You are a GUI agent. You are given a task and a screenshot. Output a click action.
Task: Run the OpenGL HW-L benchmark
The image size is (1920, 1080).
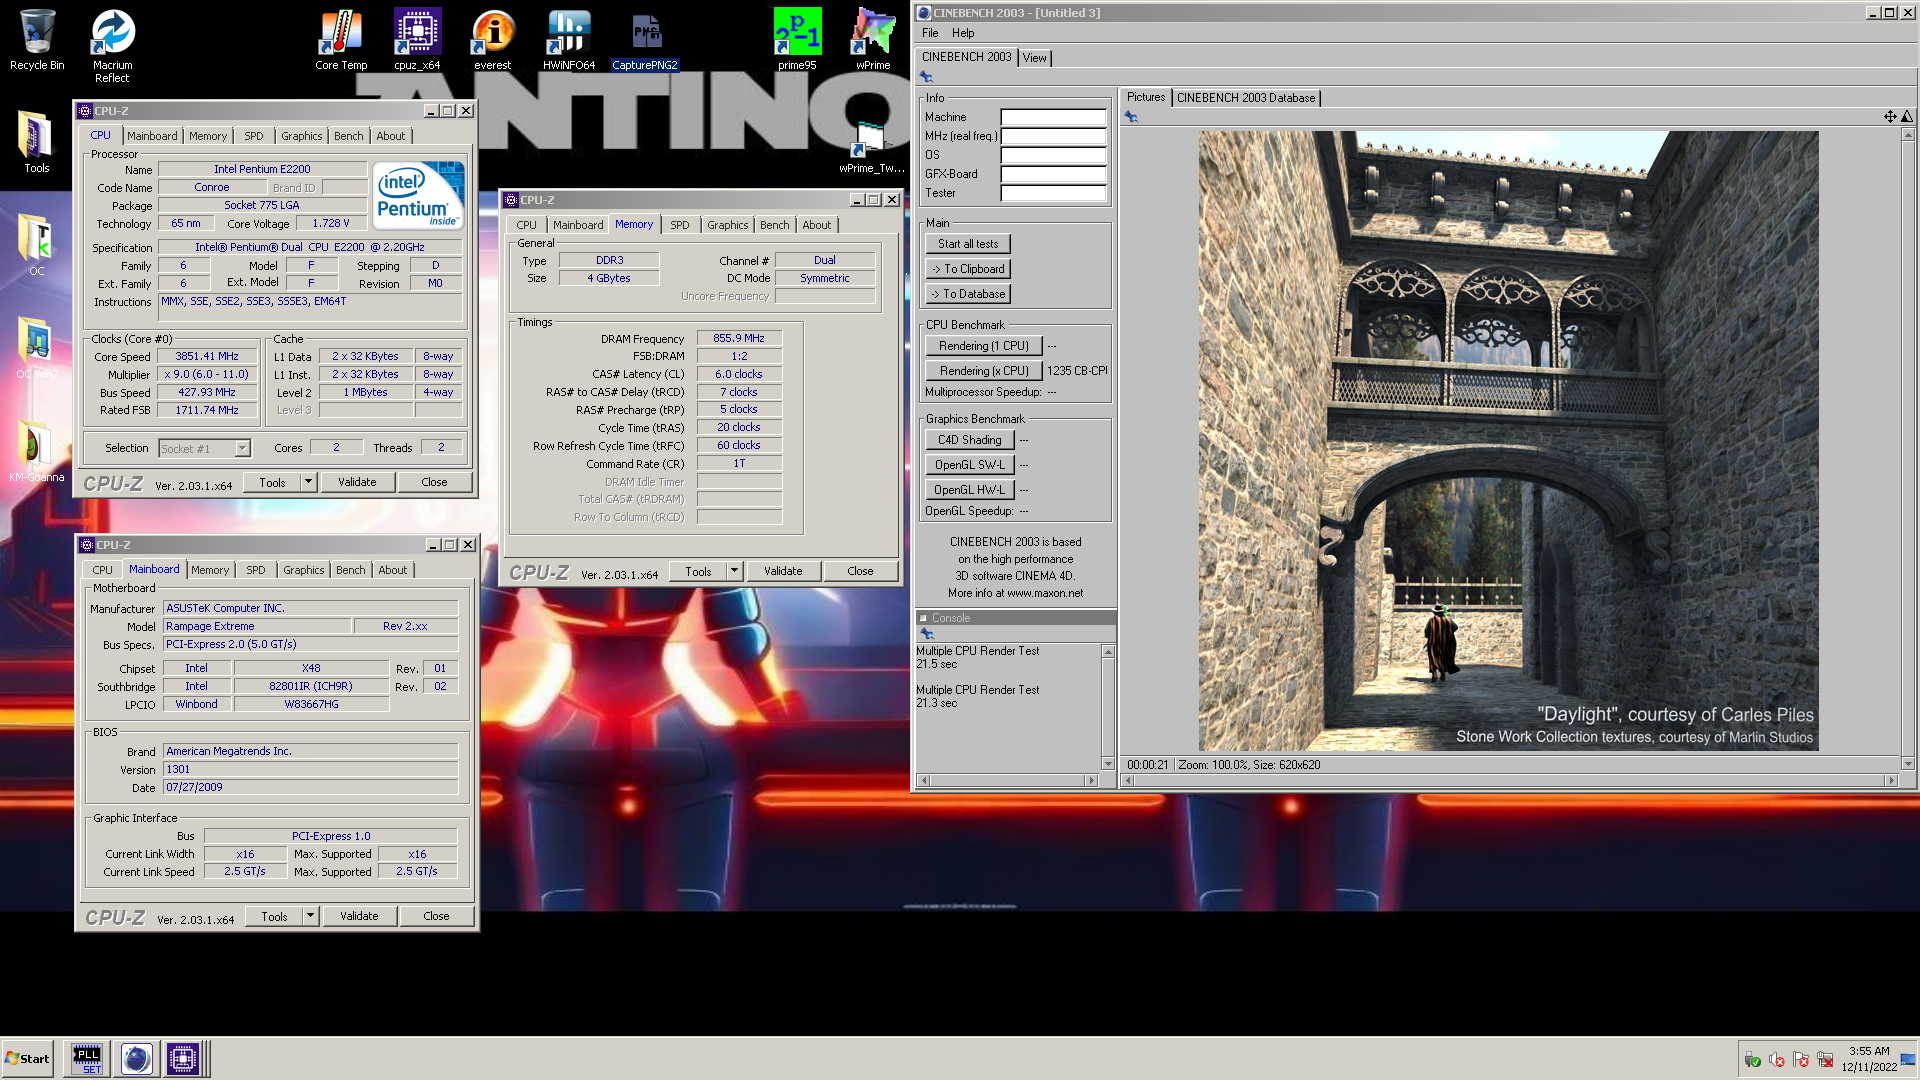pos(970,490)
